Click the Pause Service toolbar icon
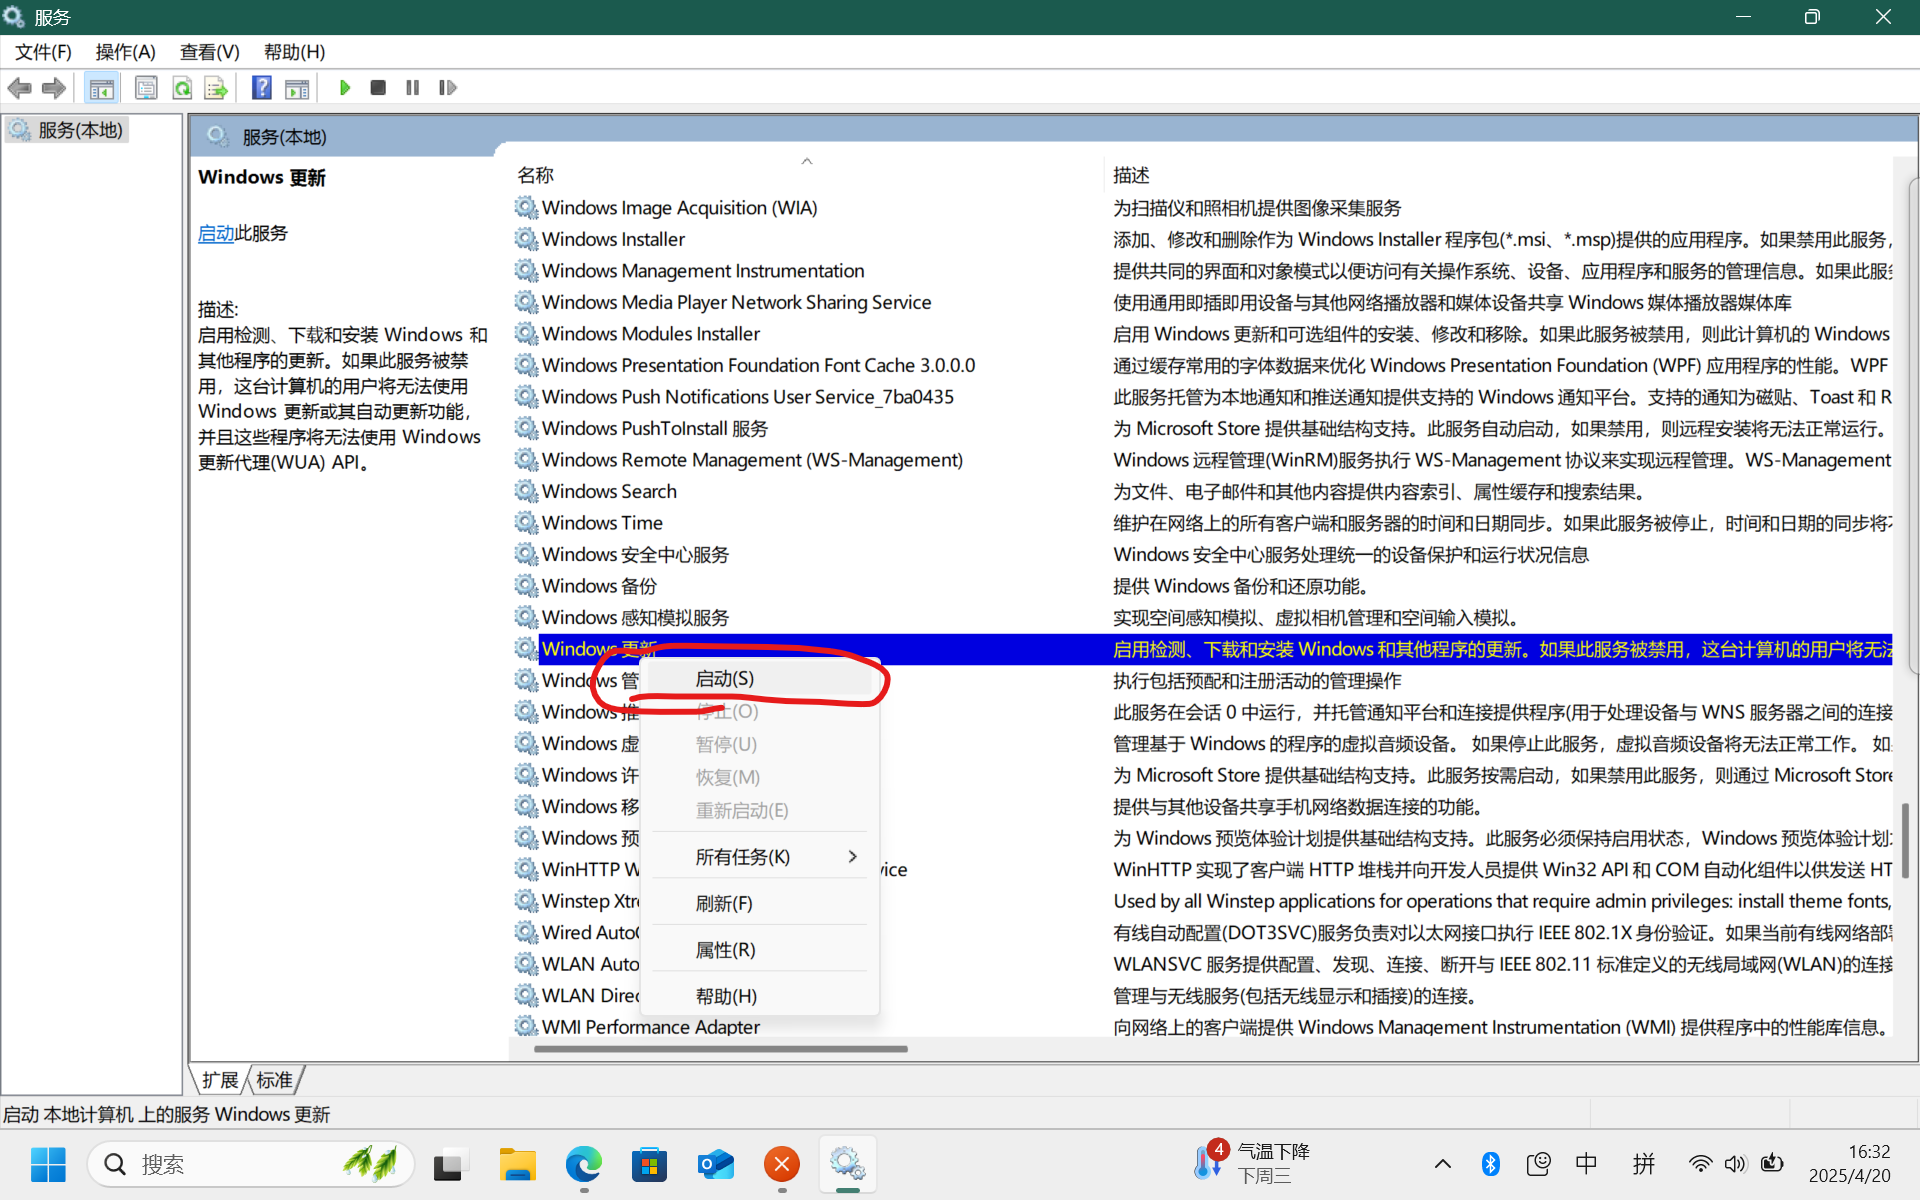This screenshot has height=1200, width=1920. click(412, 88)
